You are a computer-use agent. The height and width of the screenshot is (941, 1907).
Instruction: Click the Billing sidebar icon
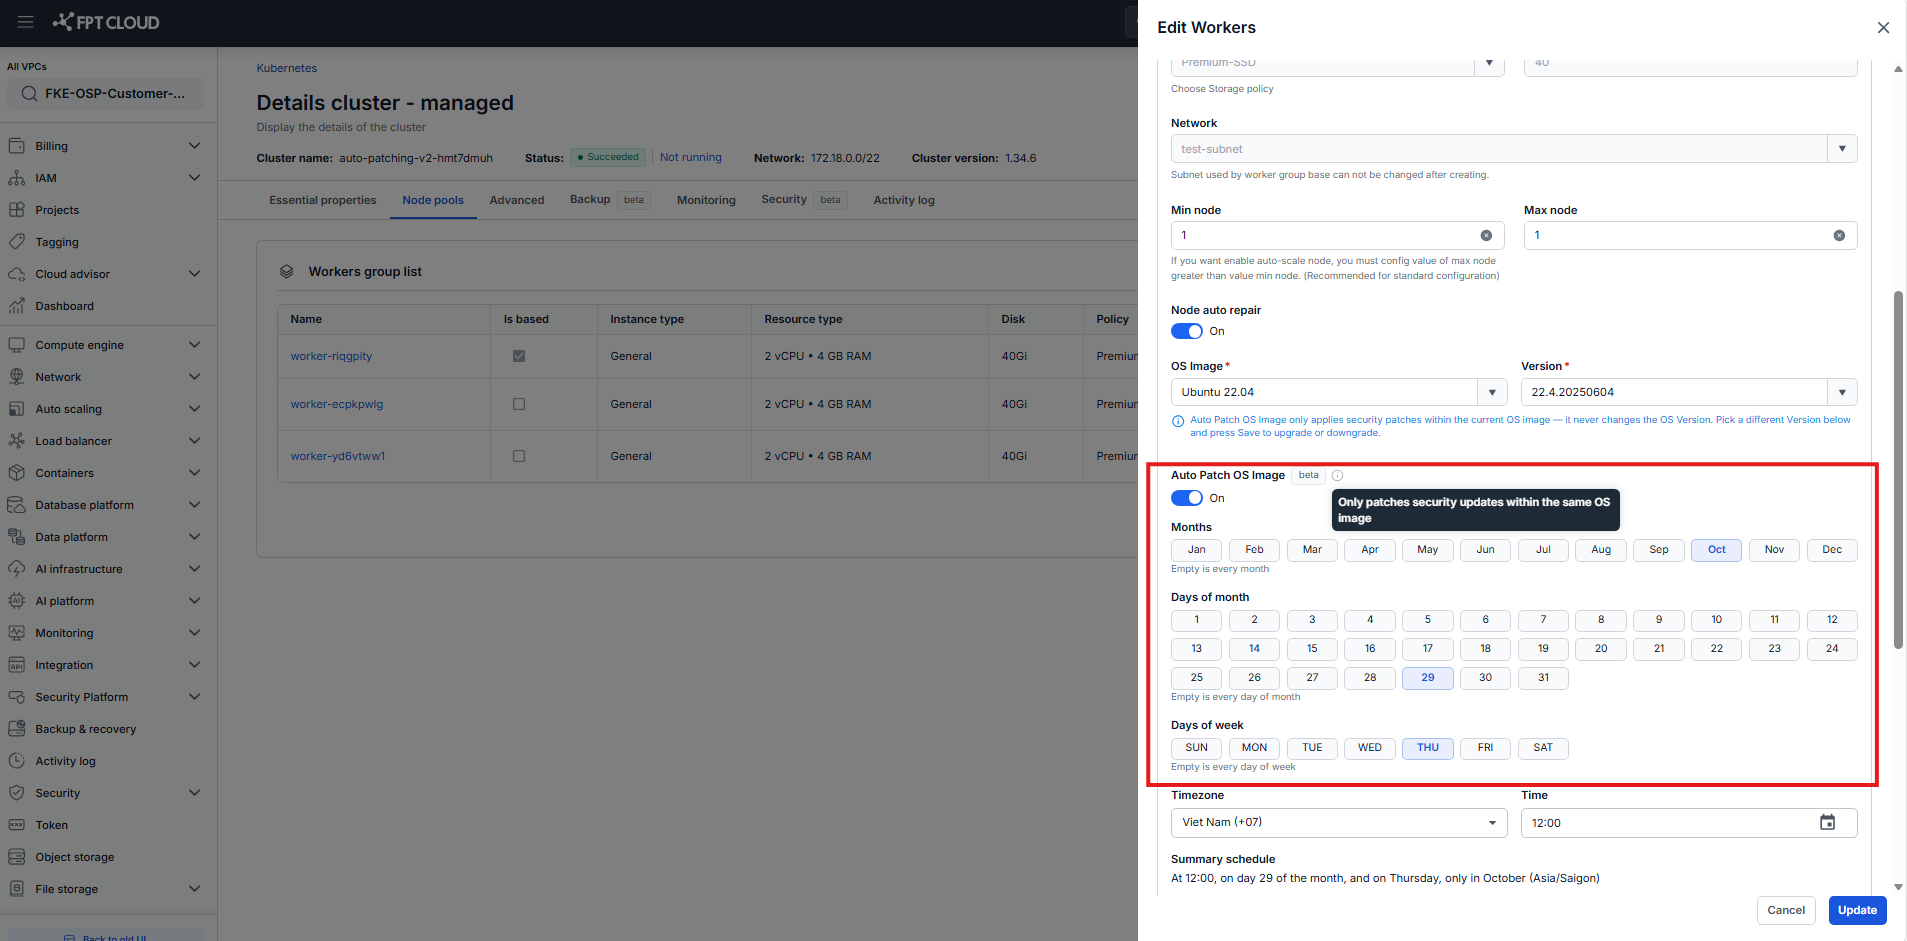pos(17,146)
